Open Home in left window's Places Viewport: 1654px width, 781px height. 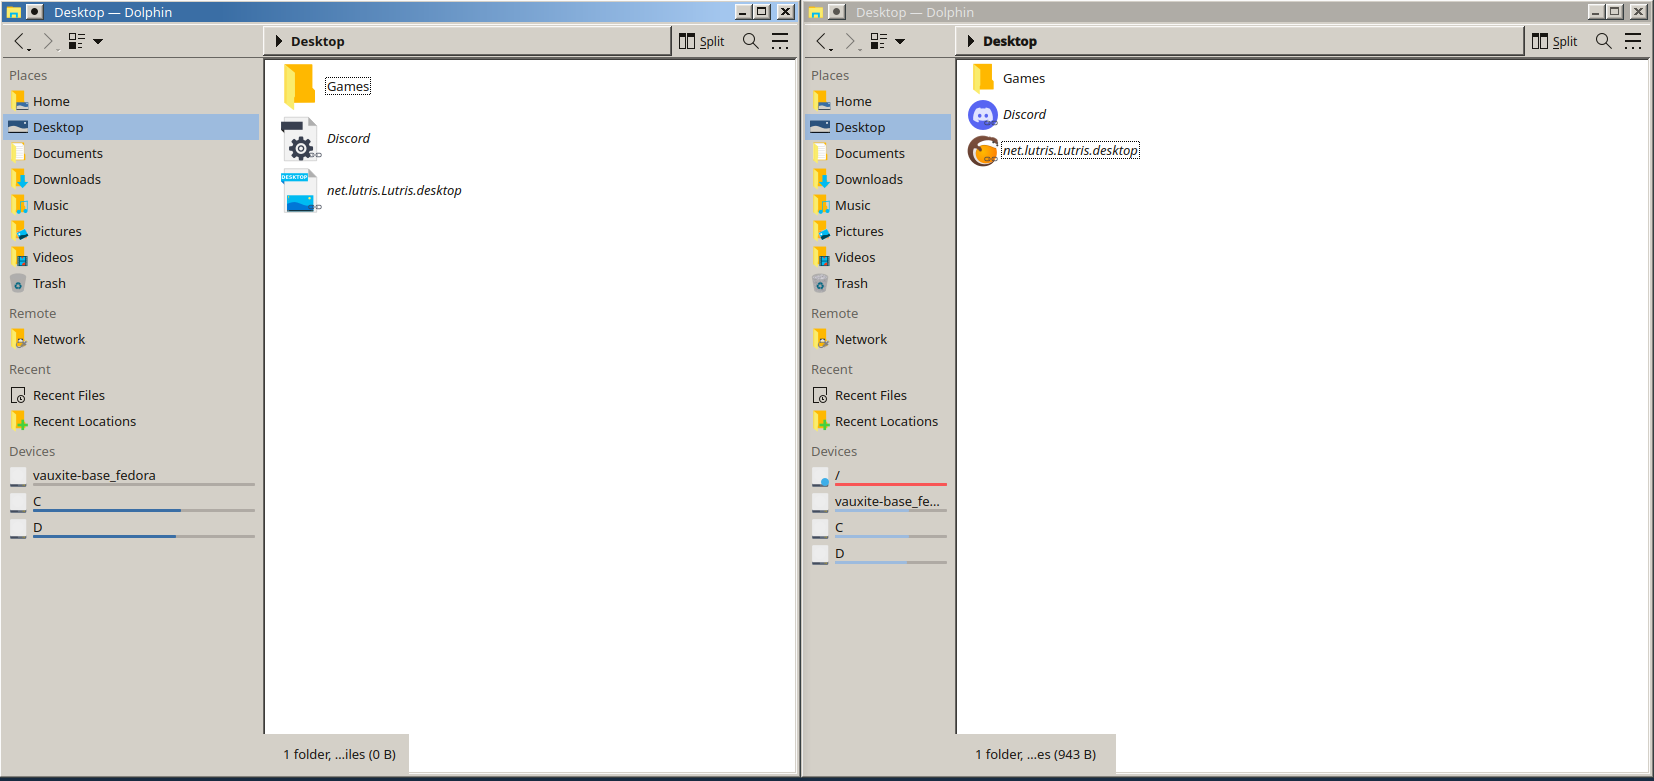[x=131, y=101]
